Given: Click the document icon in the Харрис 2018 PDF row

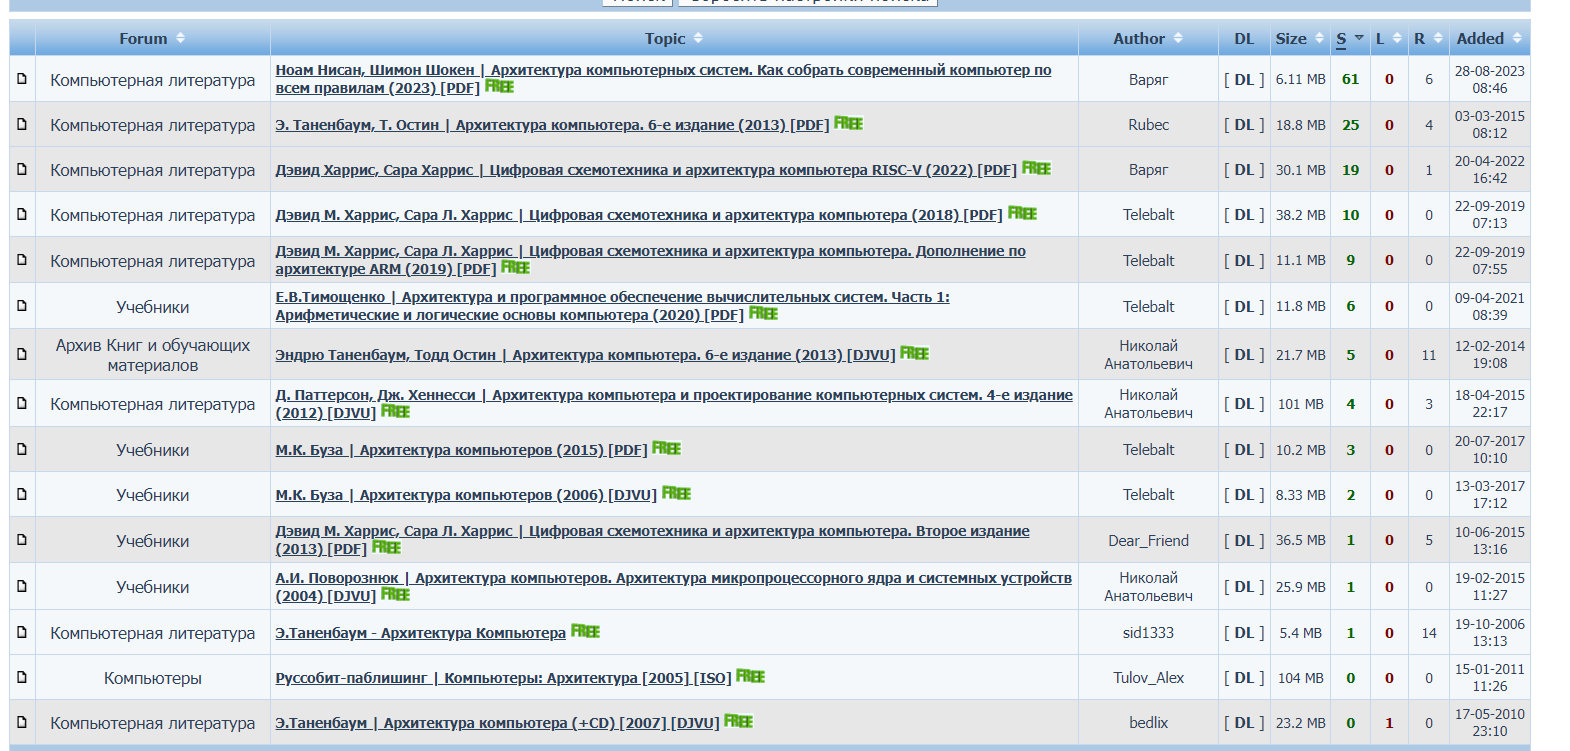Looking at the screenshot, I should [x=22, y=214].
